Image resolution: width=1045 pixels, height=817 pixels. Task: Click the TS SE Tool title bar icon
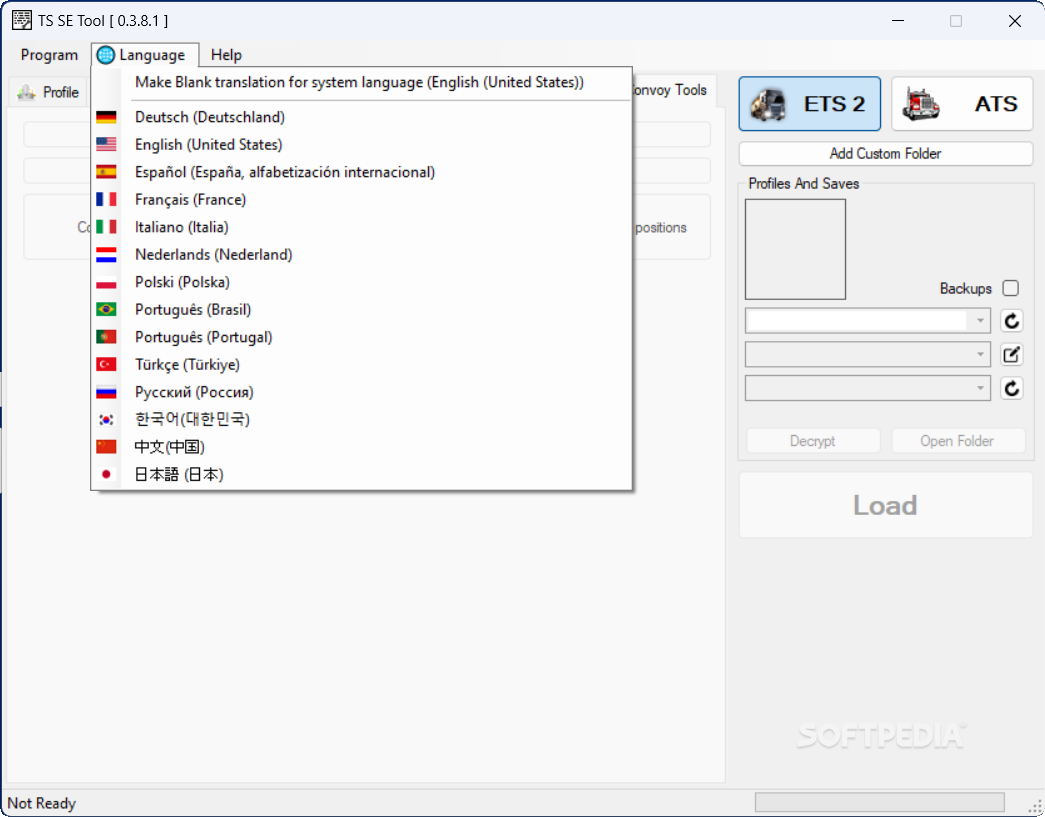[x=22, y=21]
